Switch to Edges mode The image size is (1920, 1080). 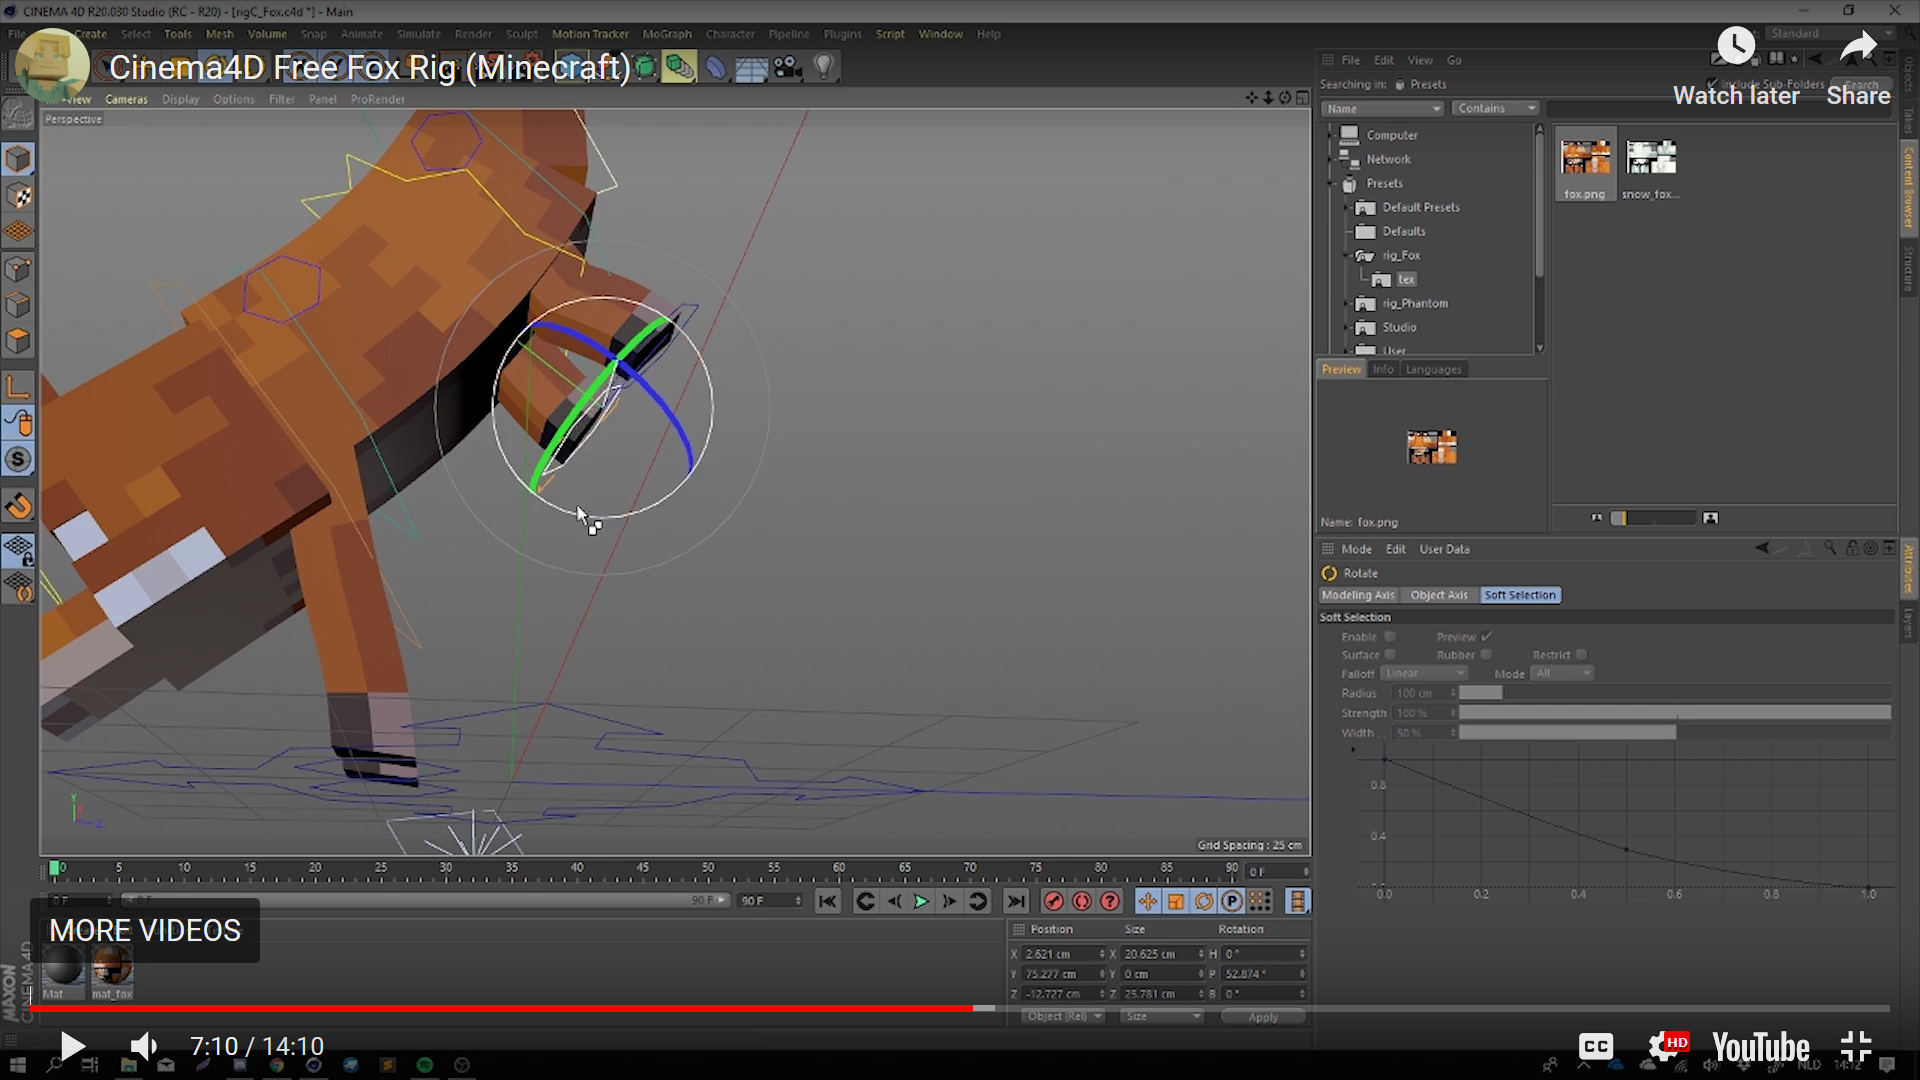[19, 305]
